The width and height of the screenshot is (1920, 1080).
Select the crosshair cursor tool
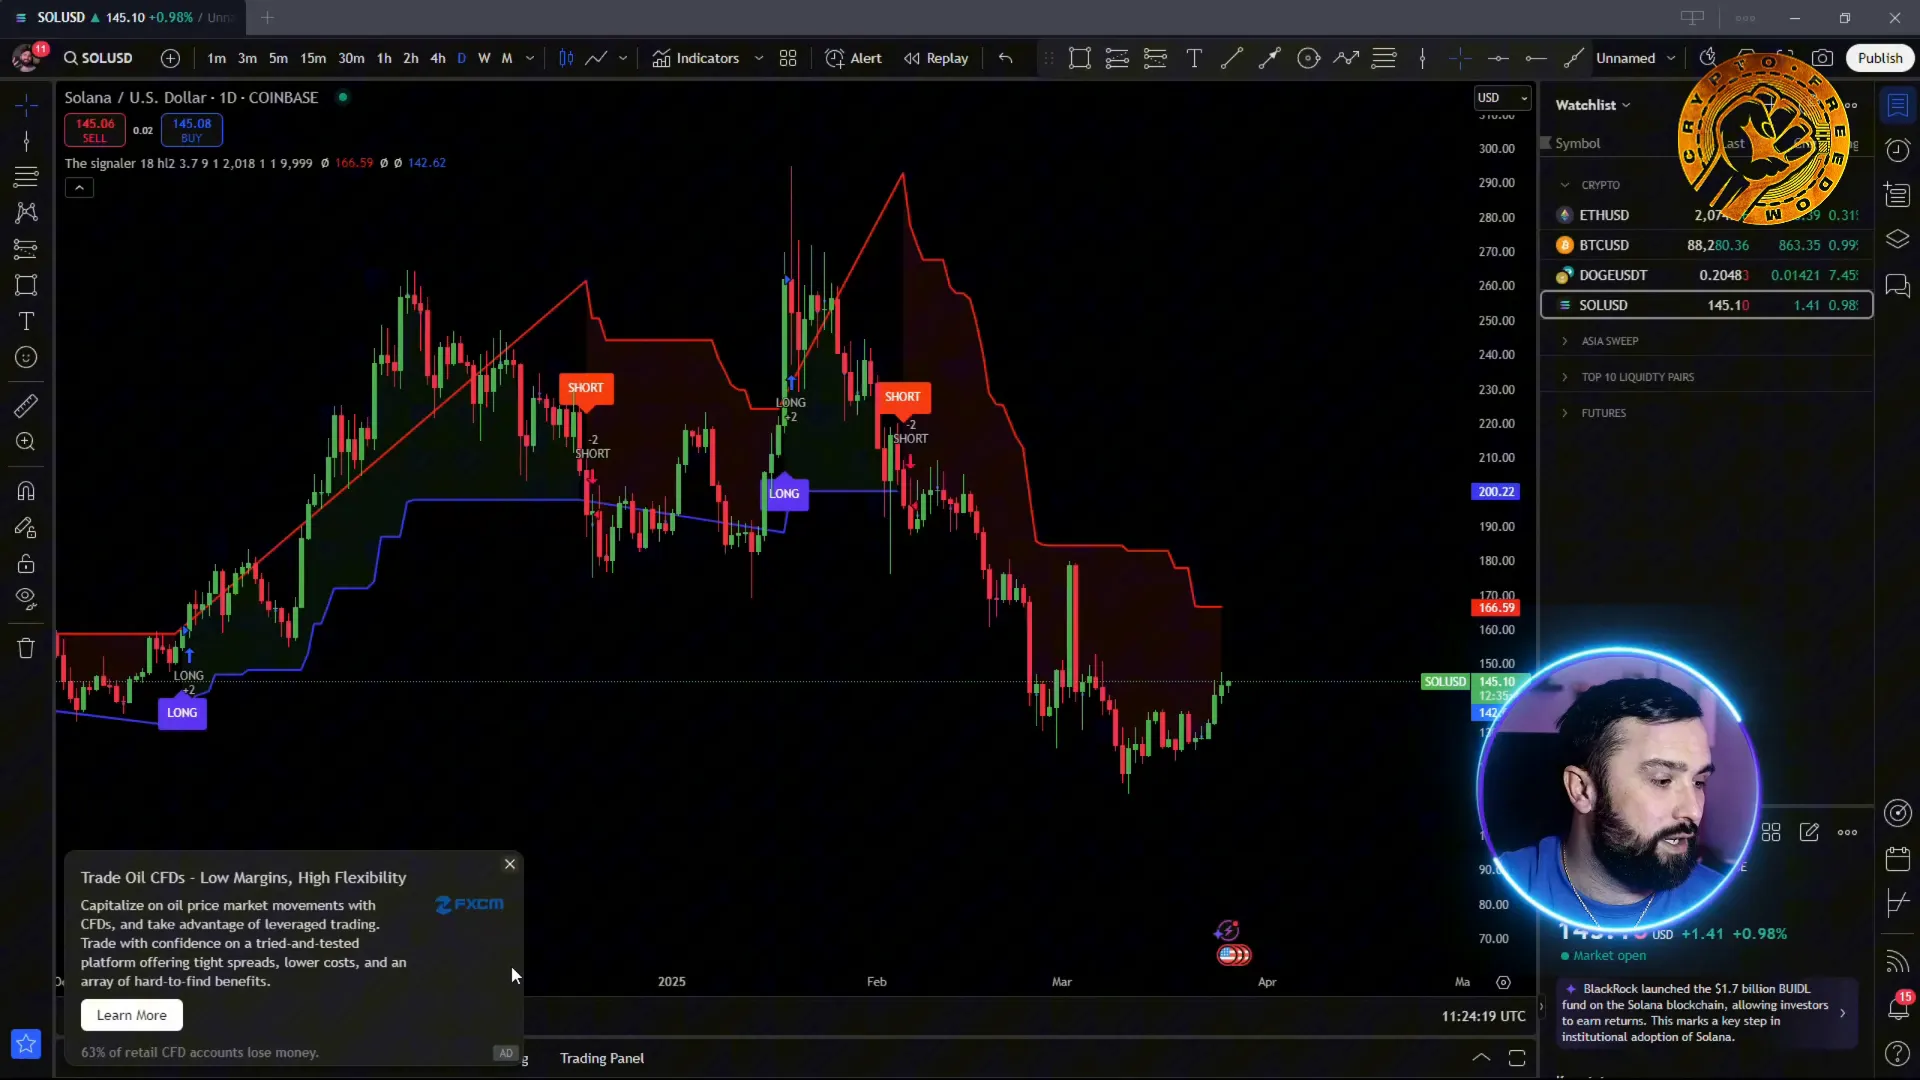tap(26, 106)
